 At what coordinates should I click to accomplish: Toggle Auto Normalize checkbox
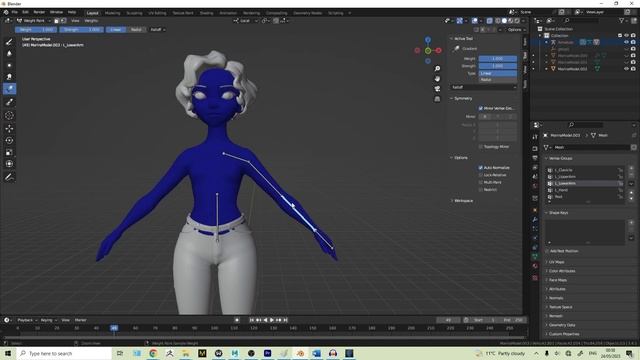[480, 168]
